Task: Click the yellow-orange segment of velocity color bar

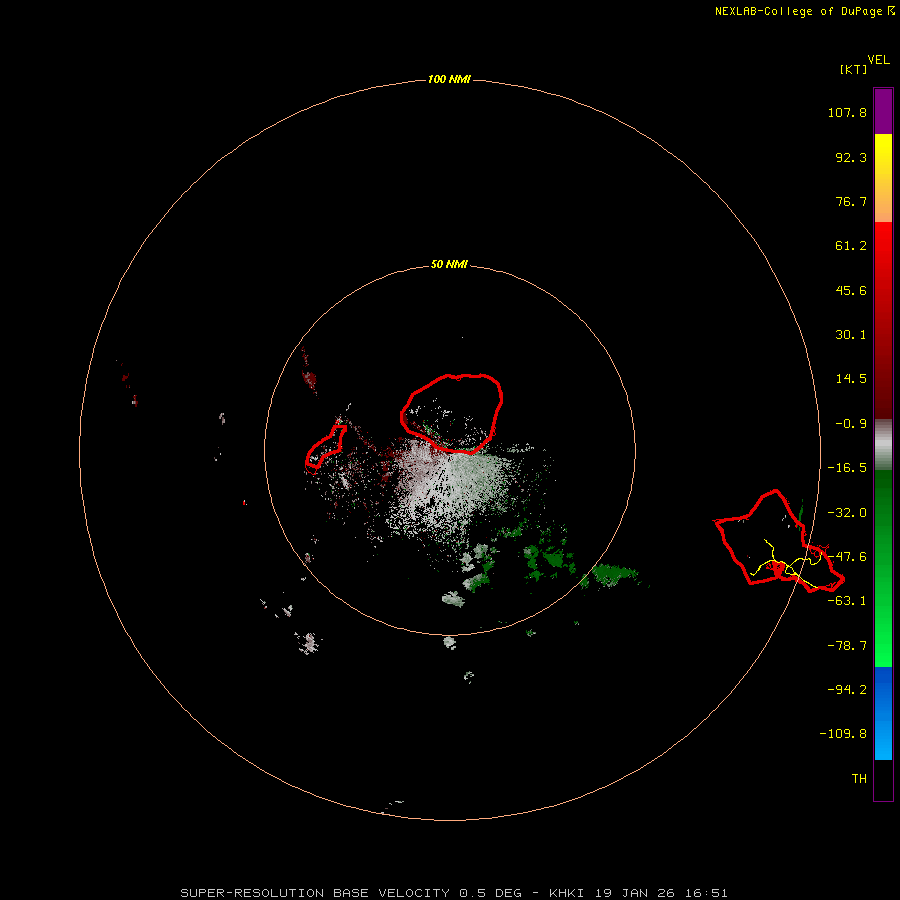Action: tap(883, 178)
